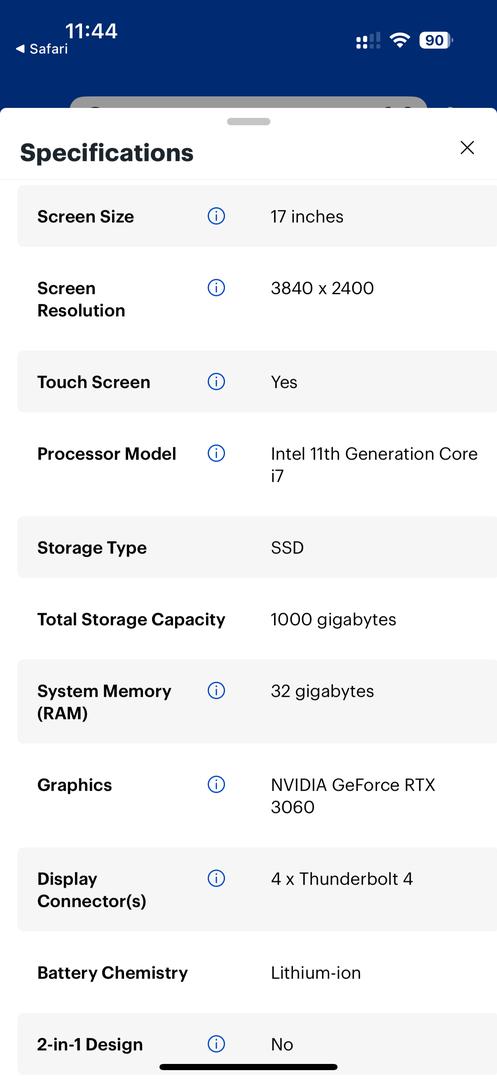Open the Graphics info icon

(x=216, y=785)
